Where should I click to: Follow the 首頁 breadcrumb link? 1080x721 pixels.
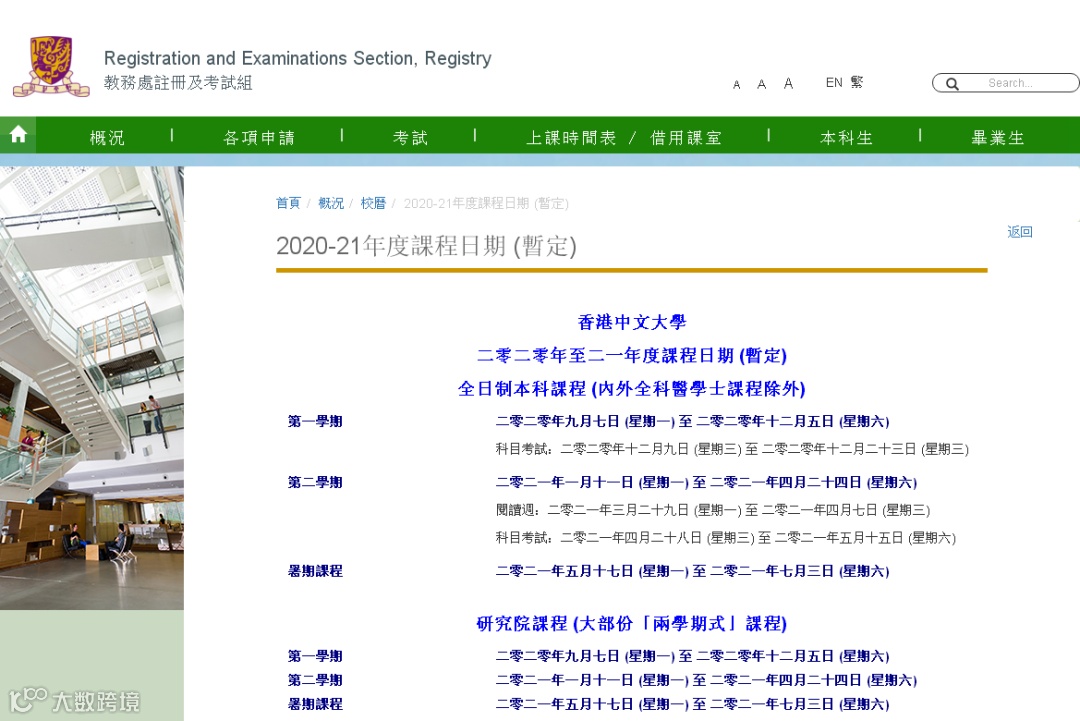pos(288,203)
